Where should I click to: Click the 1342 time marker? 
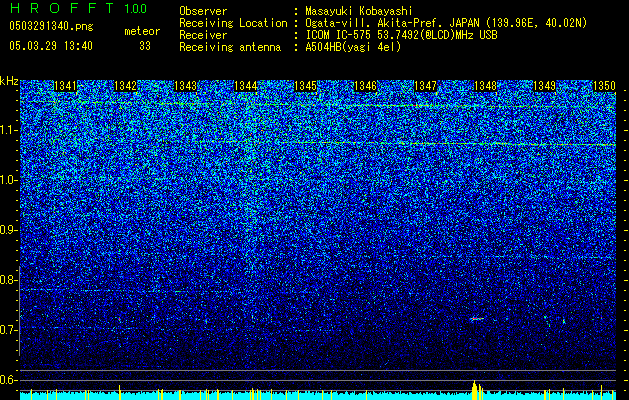(x=125, y=86)
